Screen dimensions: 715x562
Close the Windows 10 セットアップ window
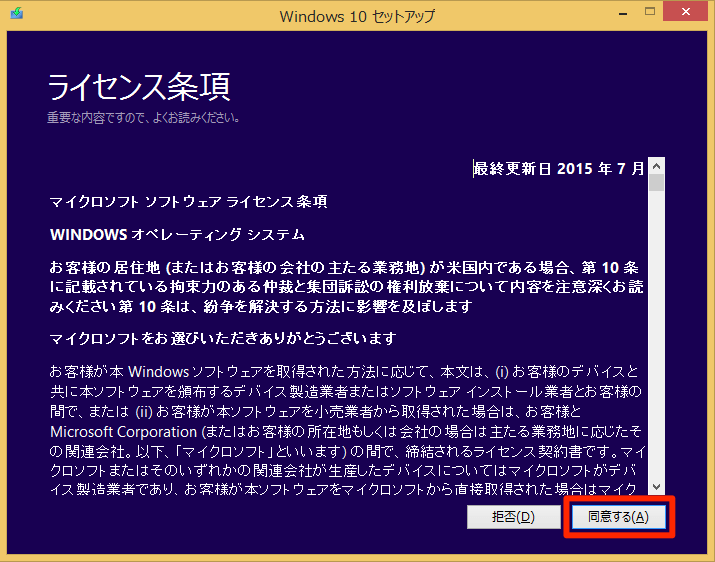[686, 12]
